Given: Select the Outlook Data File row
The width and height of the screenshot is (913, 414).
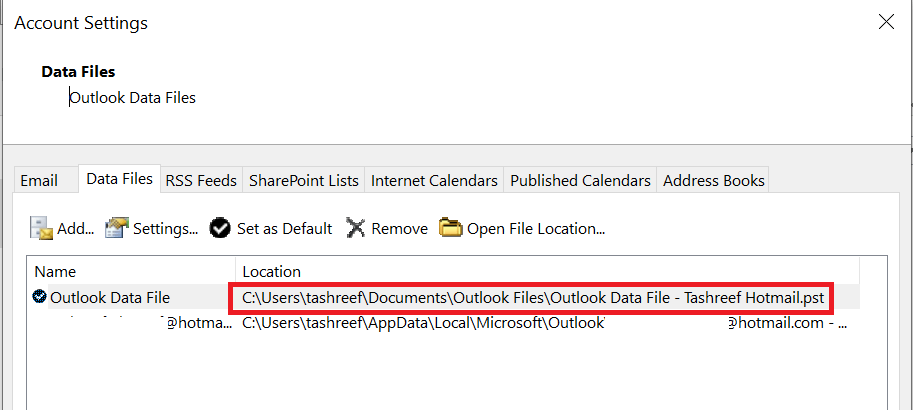Looking at the screenshot, I should coord(110,297).
